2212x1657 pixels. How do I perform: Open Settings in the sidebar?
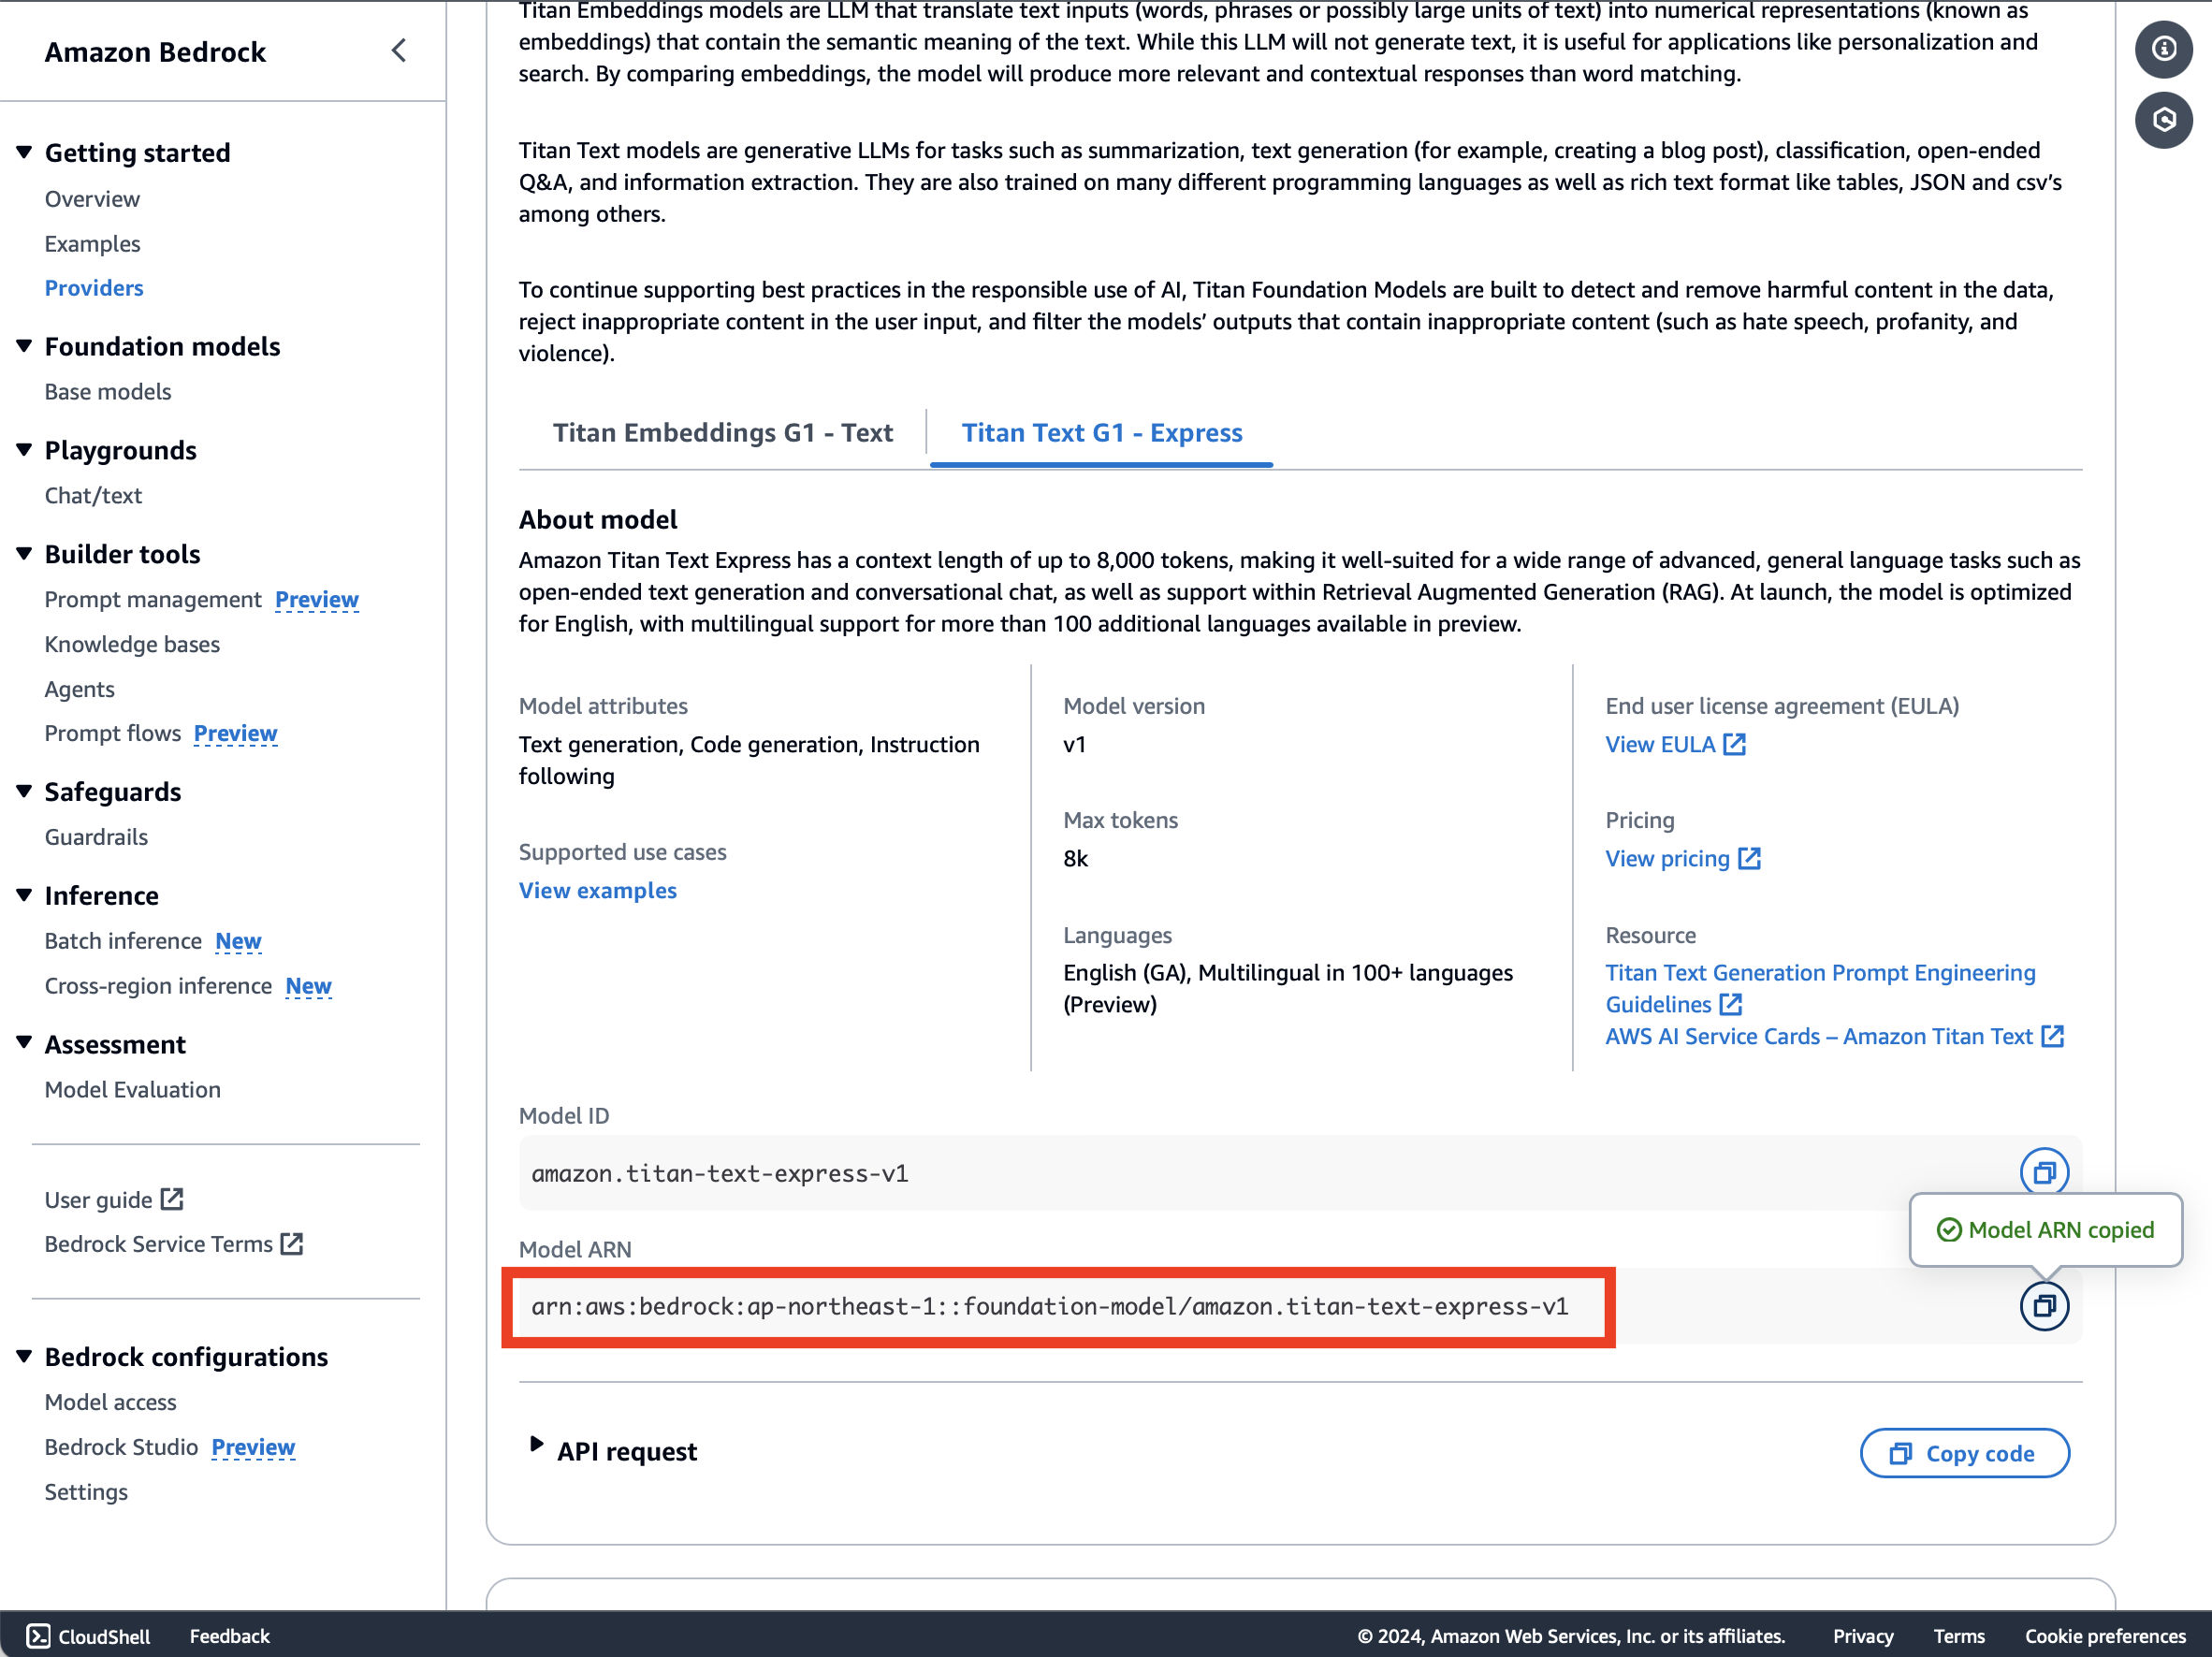86,1492
